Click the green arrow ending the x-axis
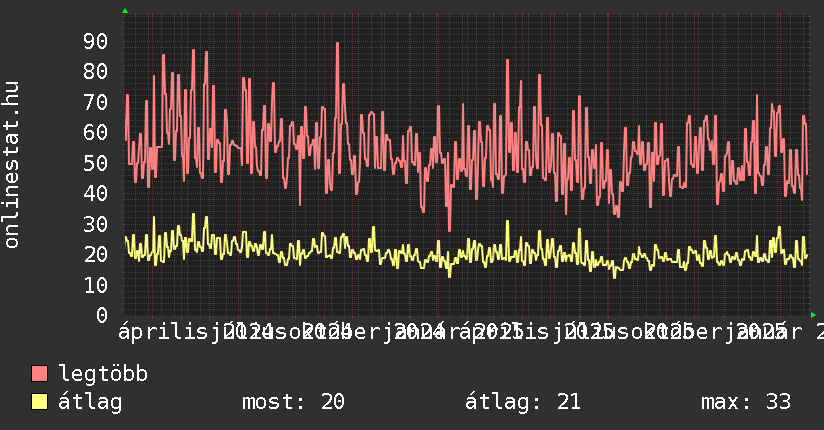The image size is (824, 430). (x=814, y=315)
